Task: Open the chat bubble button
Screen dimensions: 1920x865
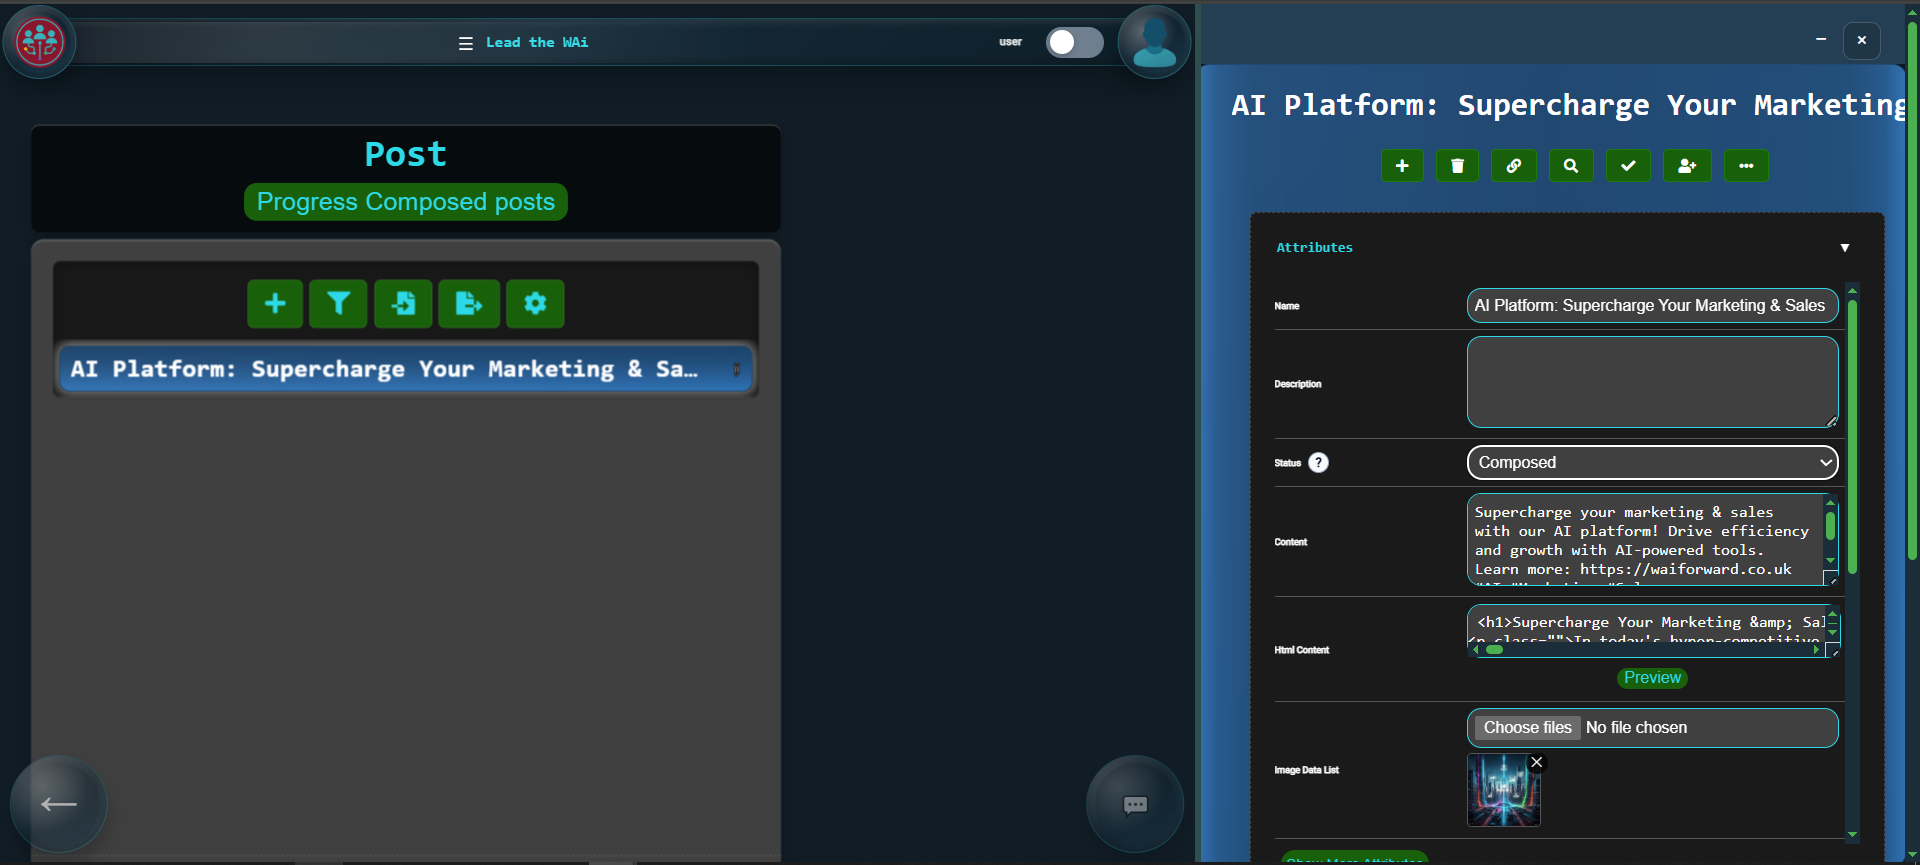Action: point(1135,804)
